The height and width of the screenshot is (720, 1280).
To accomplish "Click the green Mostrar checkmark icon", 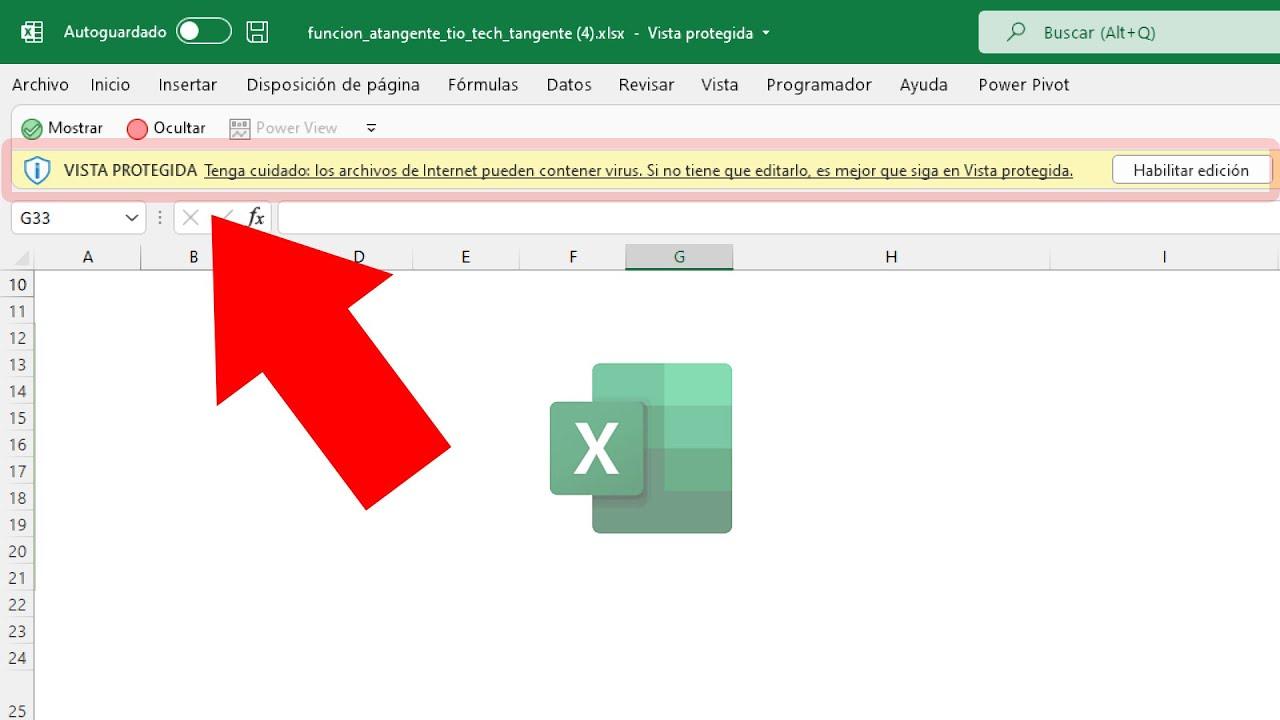I will tap(32, 129).
